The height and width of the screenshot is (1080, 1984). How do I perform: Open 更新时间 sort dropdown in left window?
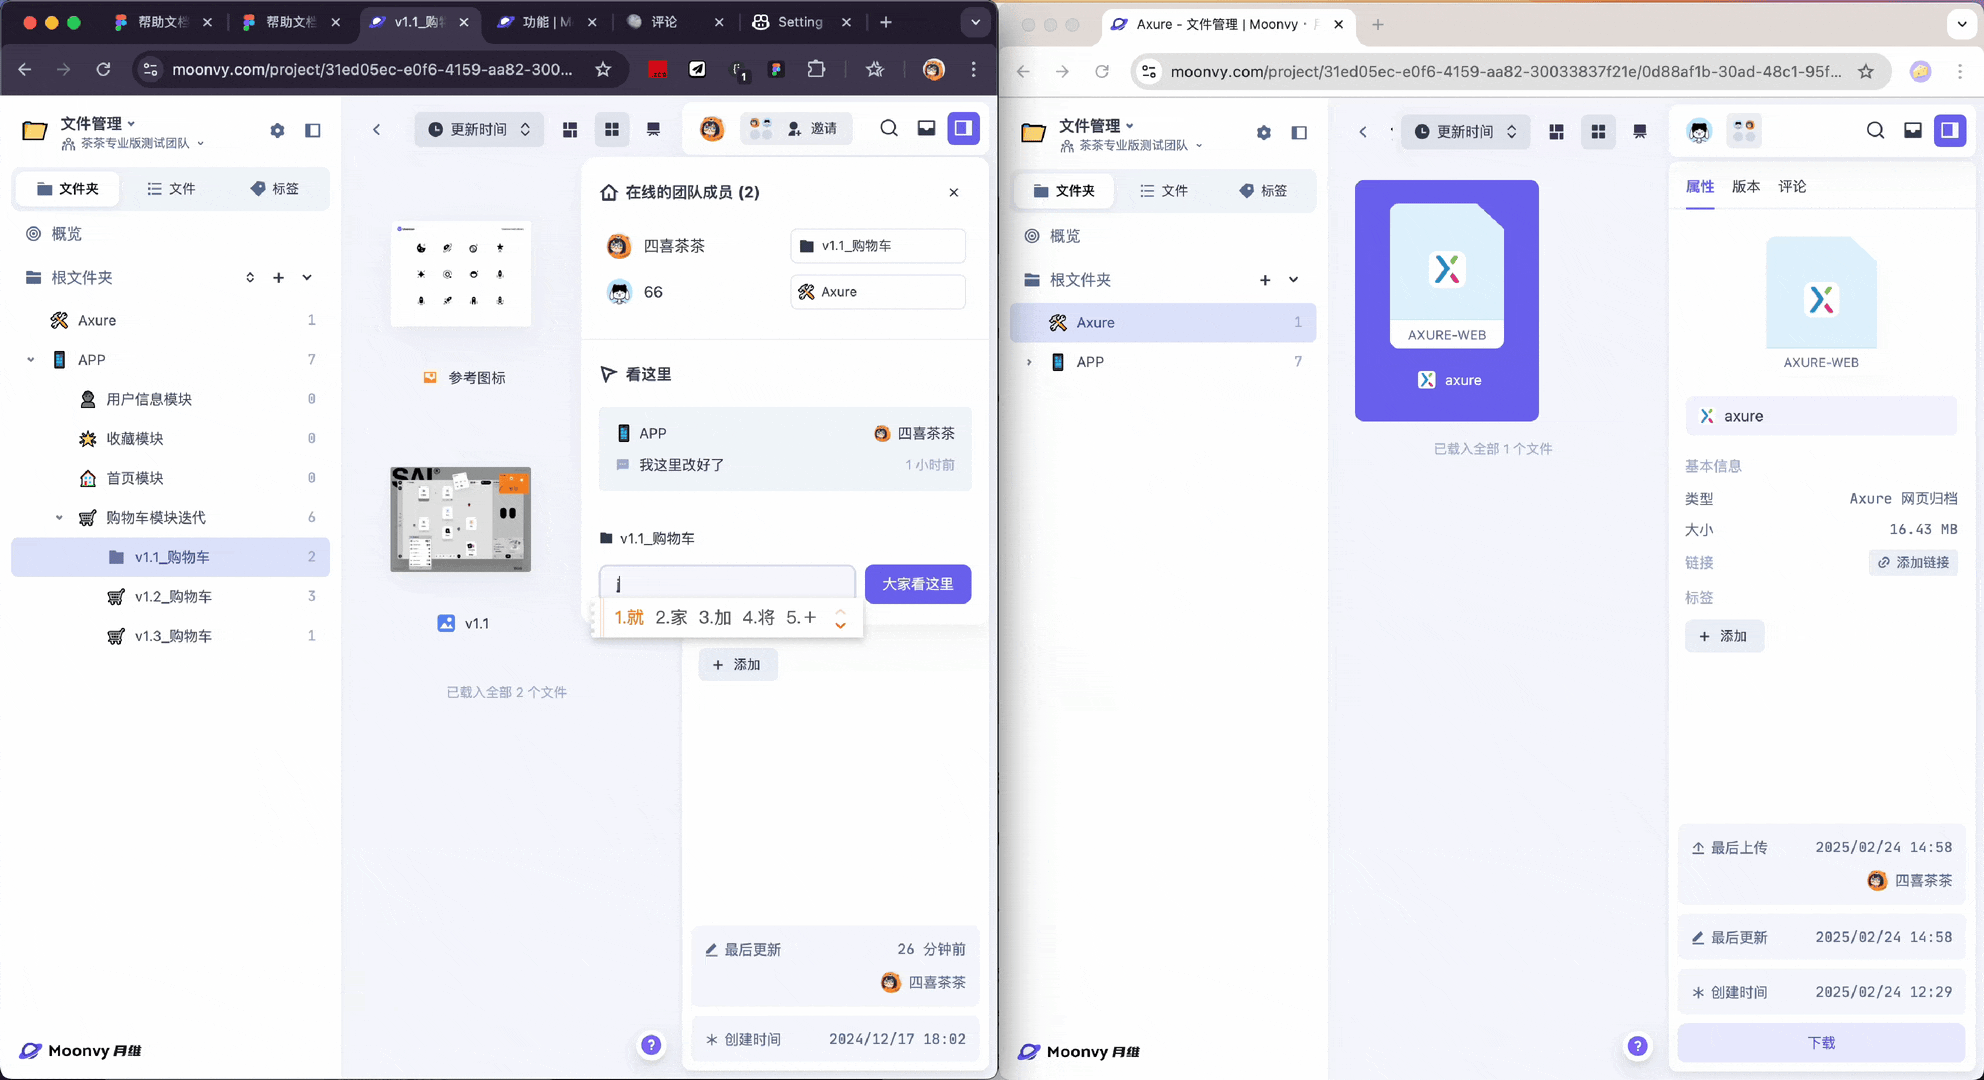pyautogui.click(x=479, y=129)
